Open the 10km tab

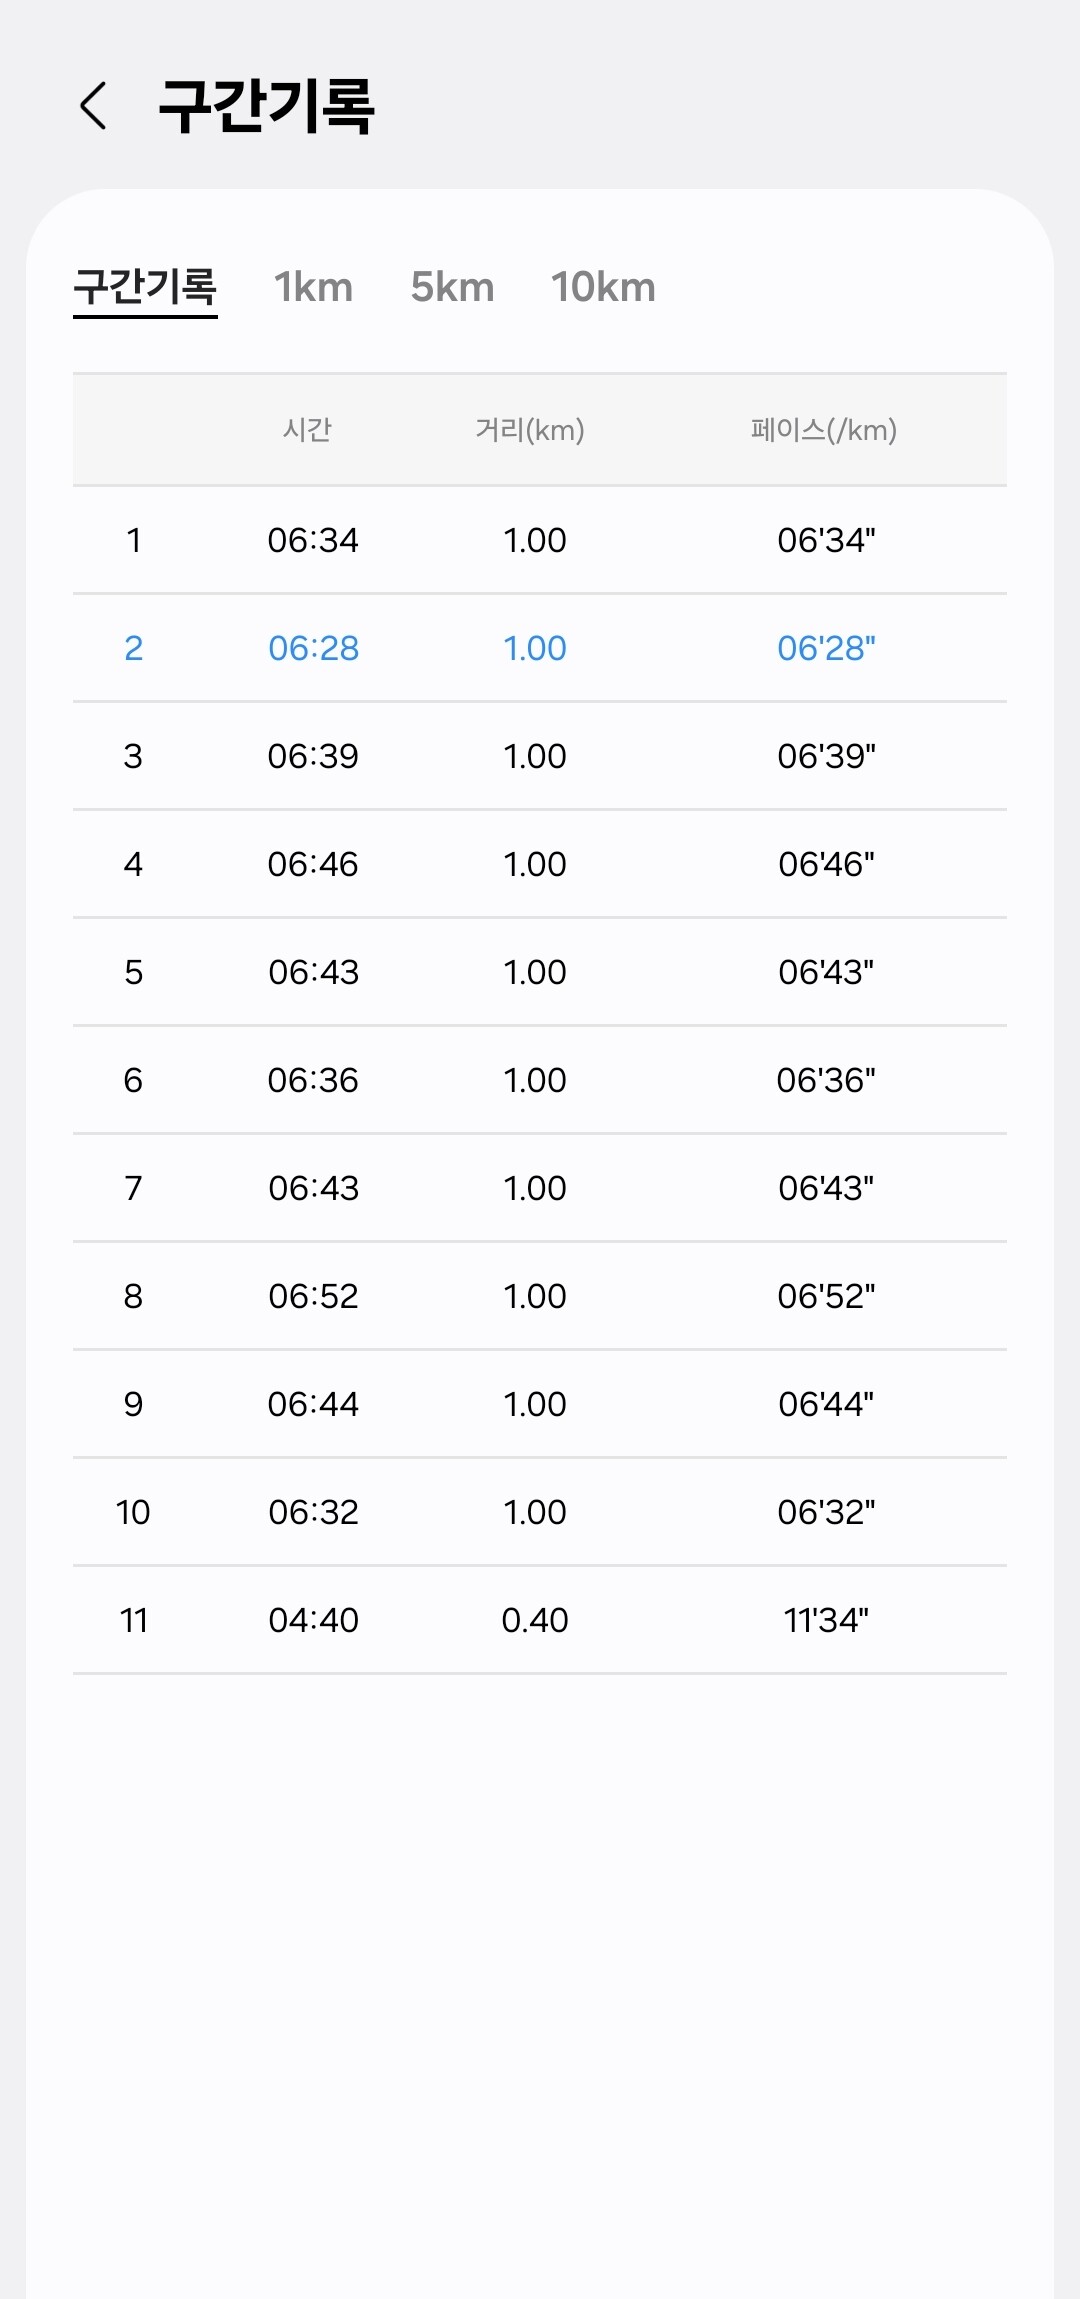[x=603, y=288]
